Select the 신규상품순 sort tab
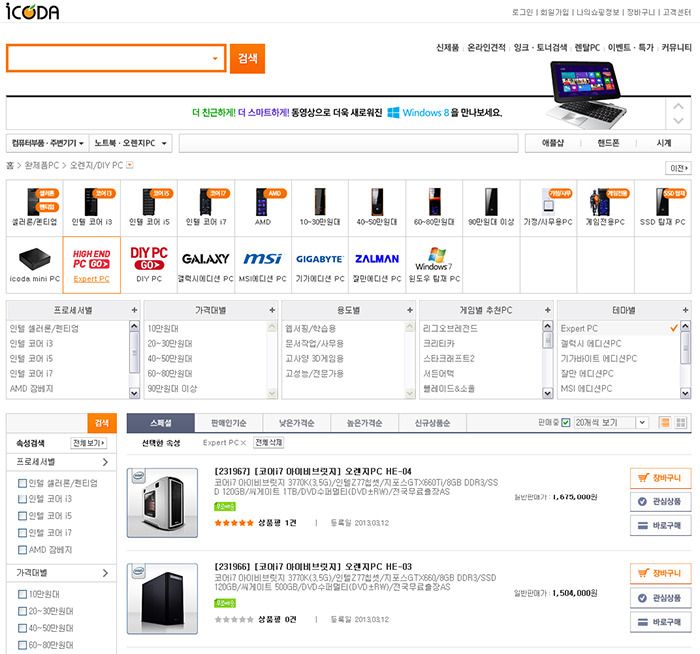700x654 pixels. click(432, 423)
